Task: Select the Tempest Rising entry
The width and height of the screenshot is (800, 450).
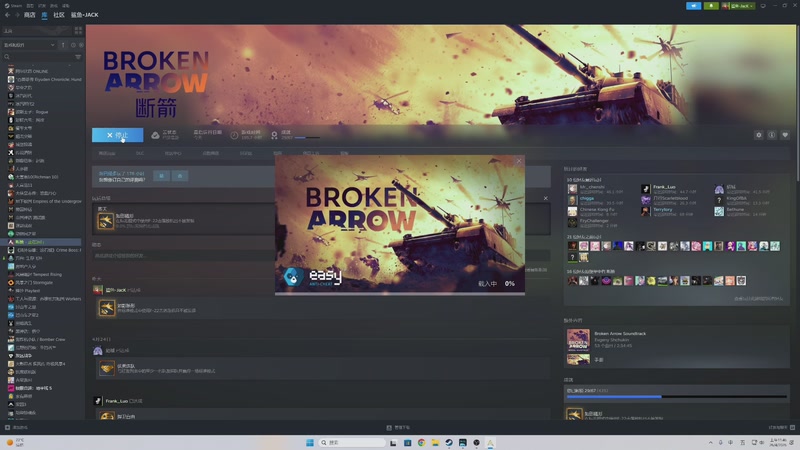Action: (x=36, y=274)
